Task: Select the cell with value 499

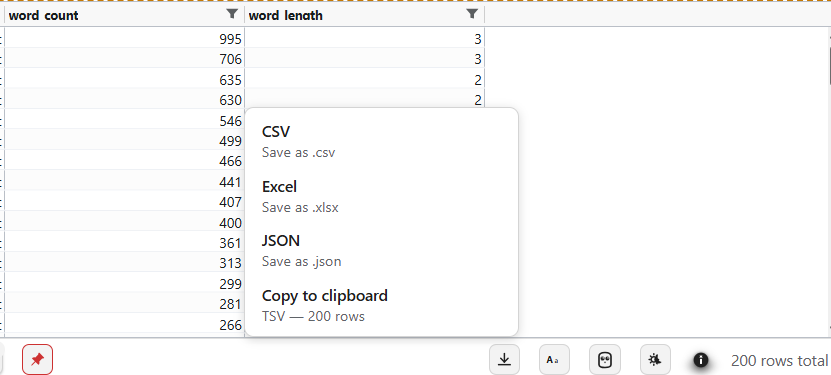Action: (125, 140)
